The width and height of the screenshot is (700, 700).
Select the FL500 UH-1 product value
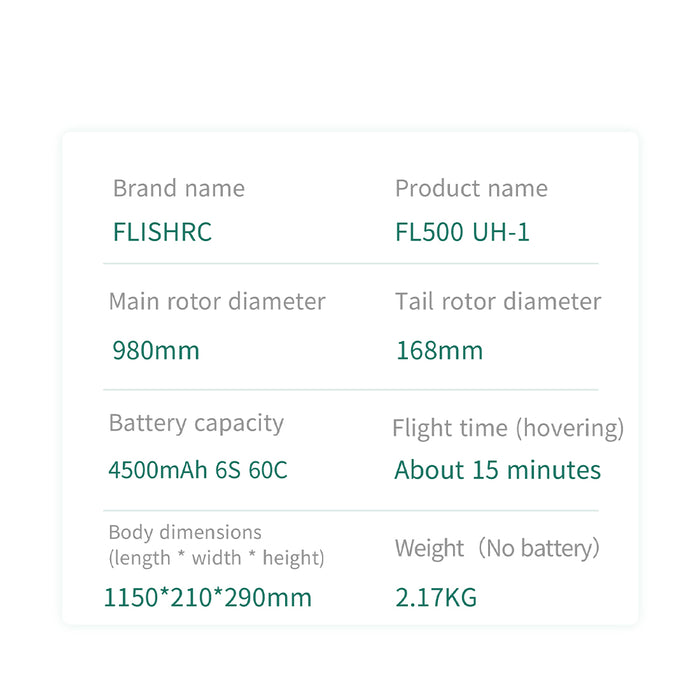(462, 232)
